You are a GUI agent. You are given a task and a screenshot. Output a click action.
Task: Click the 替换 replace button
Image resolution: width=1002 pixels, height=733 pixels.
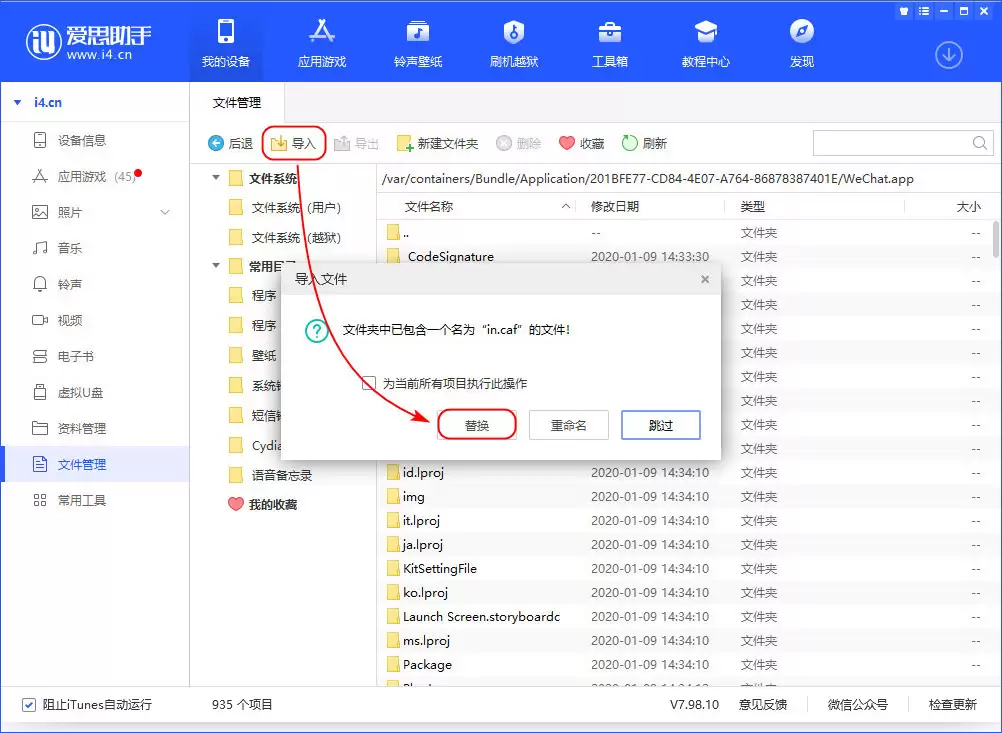coord(477,425)
